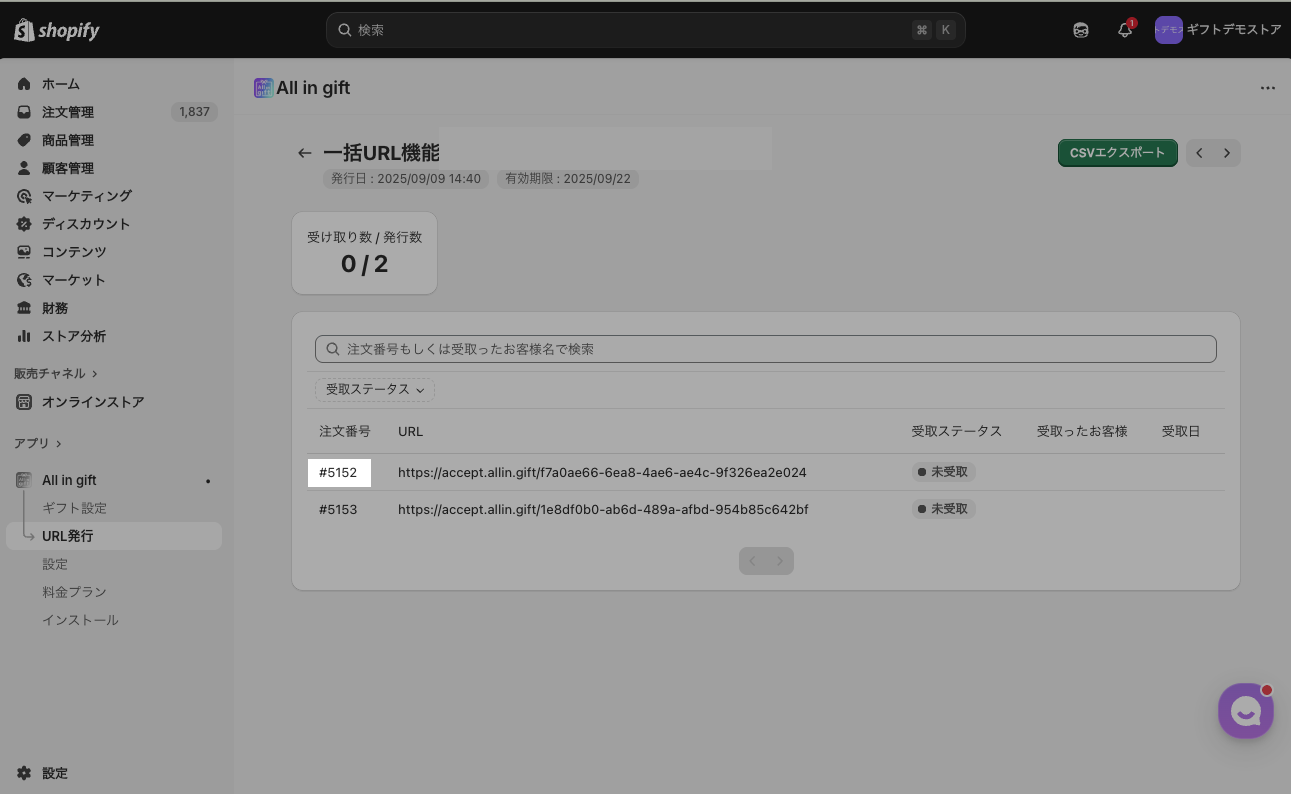Open the ギフトデモストア account menu

(x=1218, y=30)
